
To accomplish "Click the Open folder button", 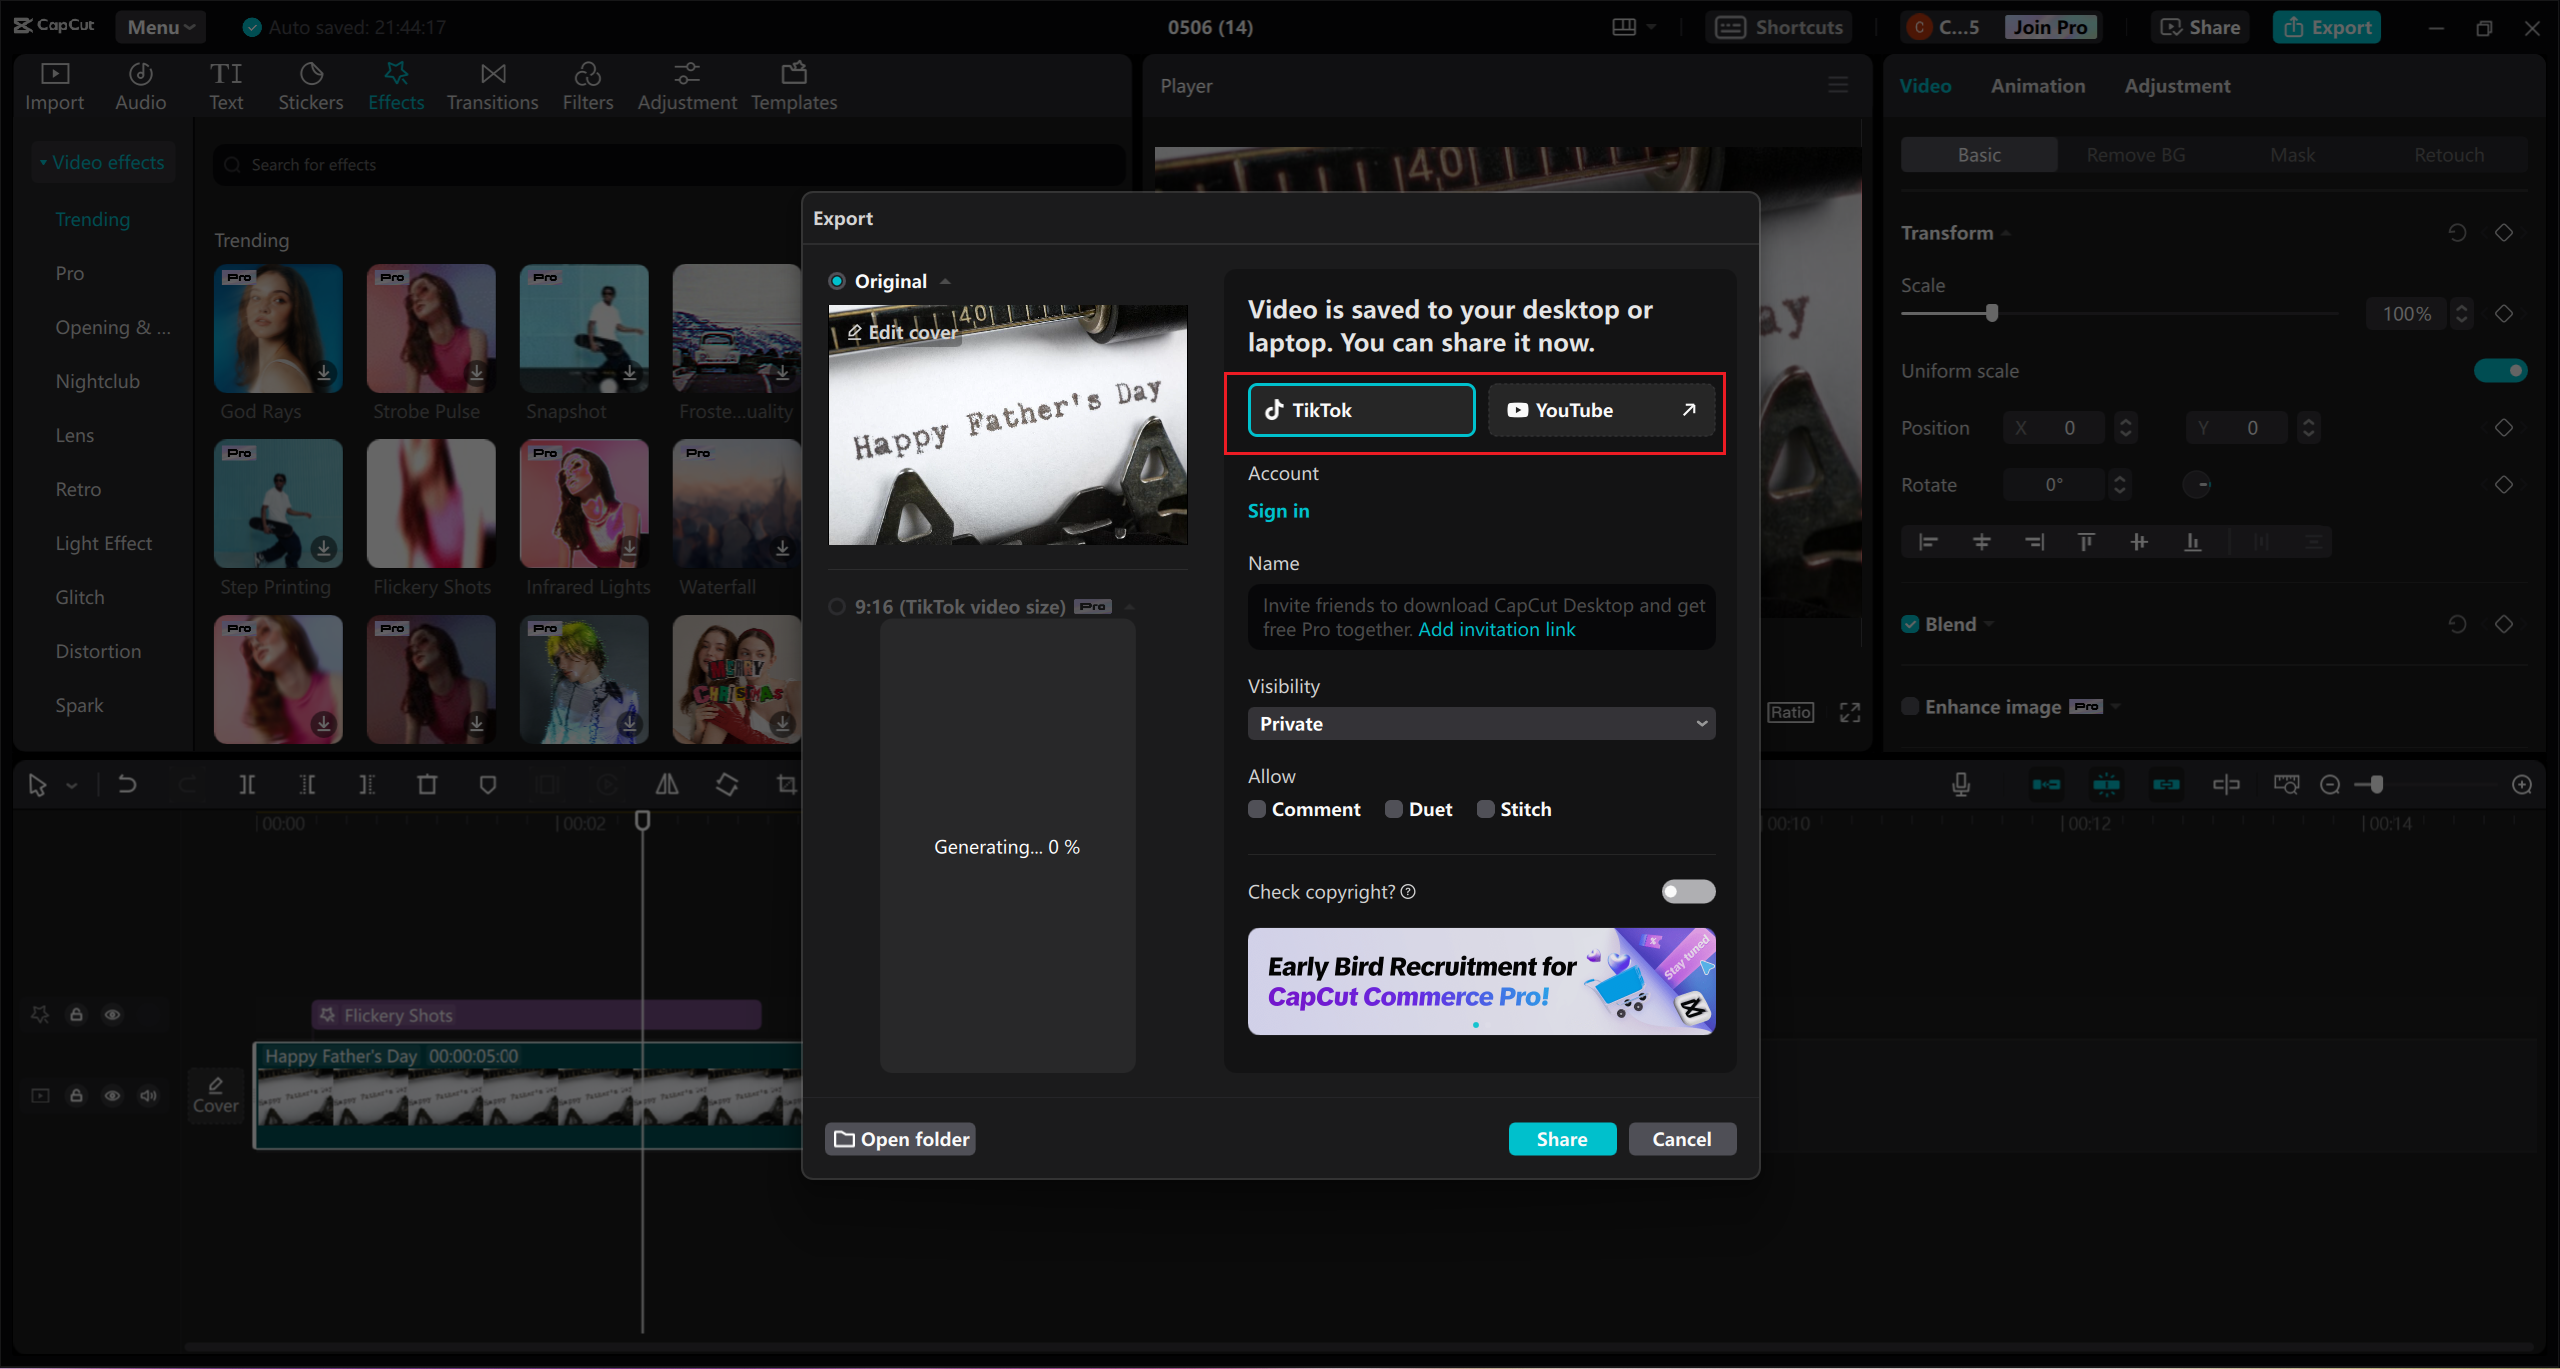I will [901, 1139].
